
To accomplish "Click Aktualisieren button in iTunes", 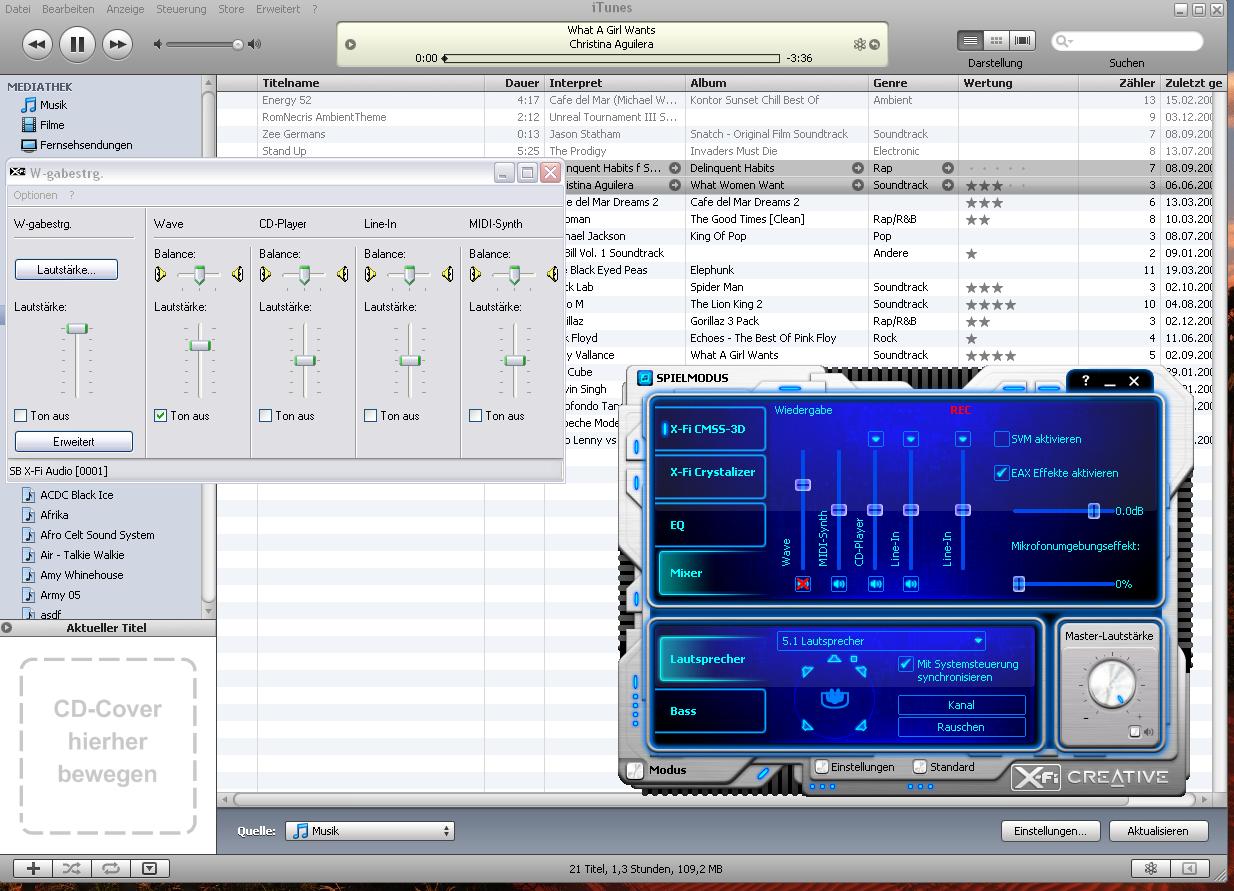I will tap(1158, 831).
